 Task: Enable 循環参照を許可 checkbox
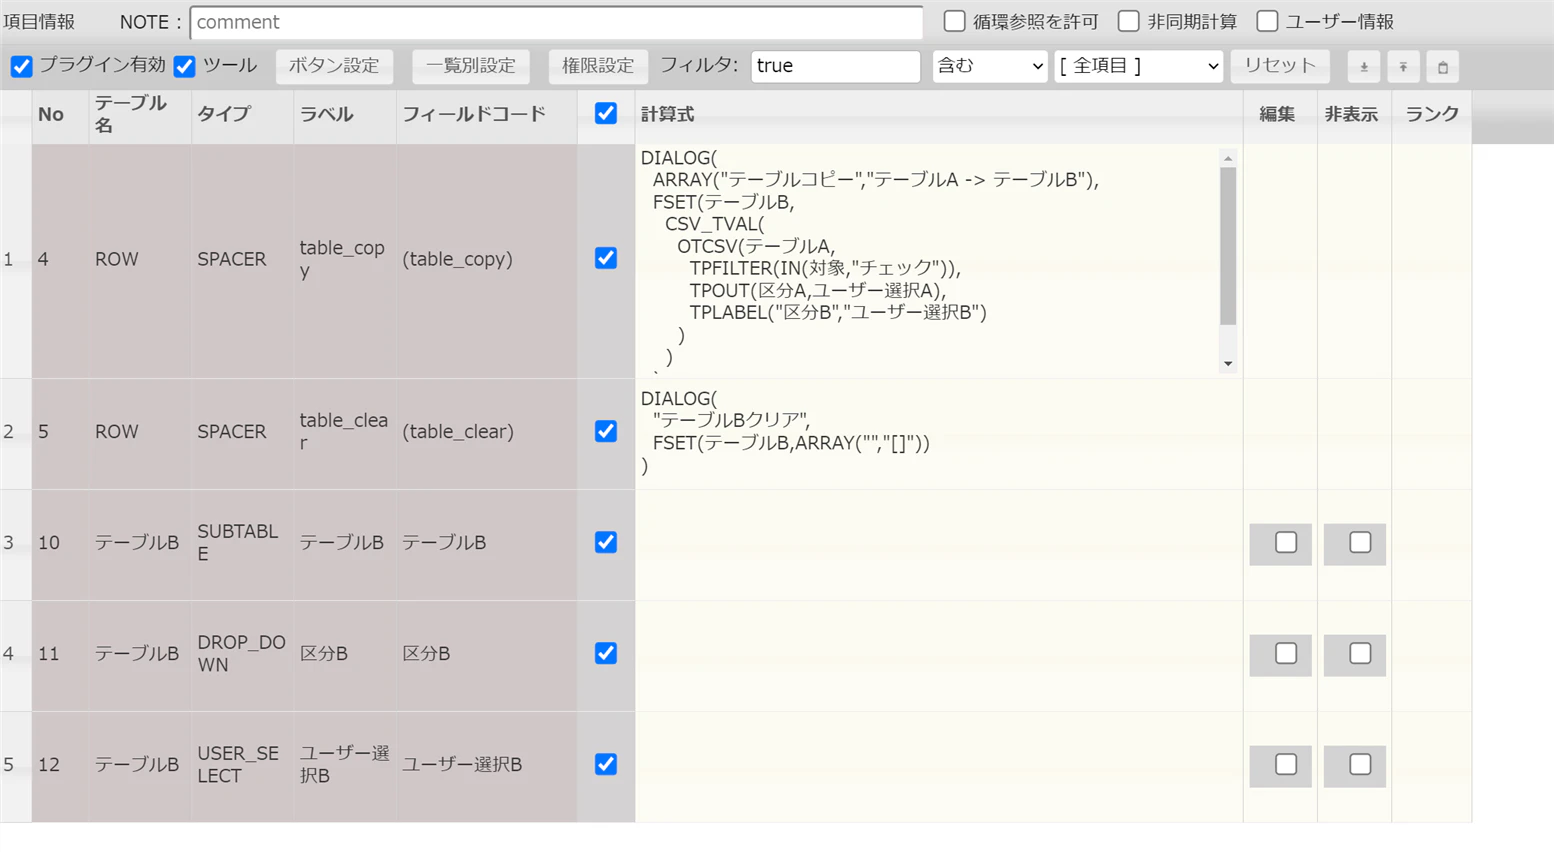[x=955, y=21]
